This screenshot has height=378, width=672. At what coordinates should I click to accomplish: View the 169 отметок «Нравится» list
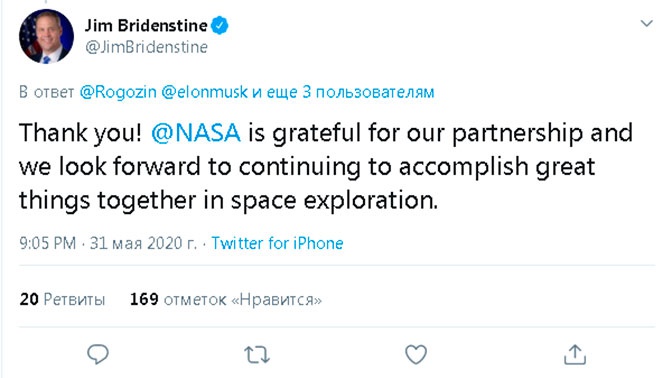(x=226, y=299)
